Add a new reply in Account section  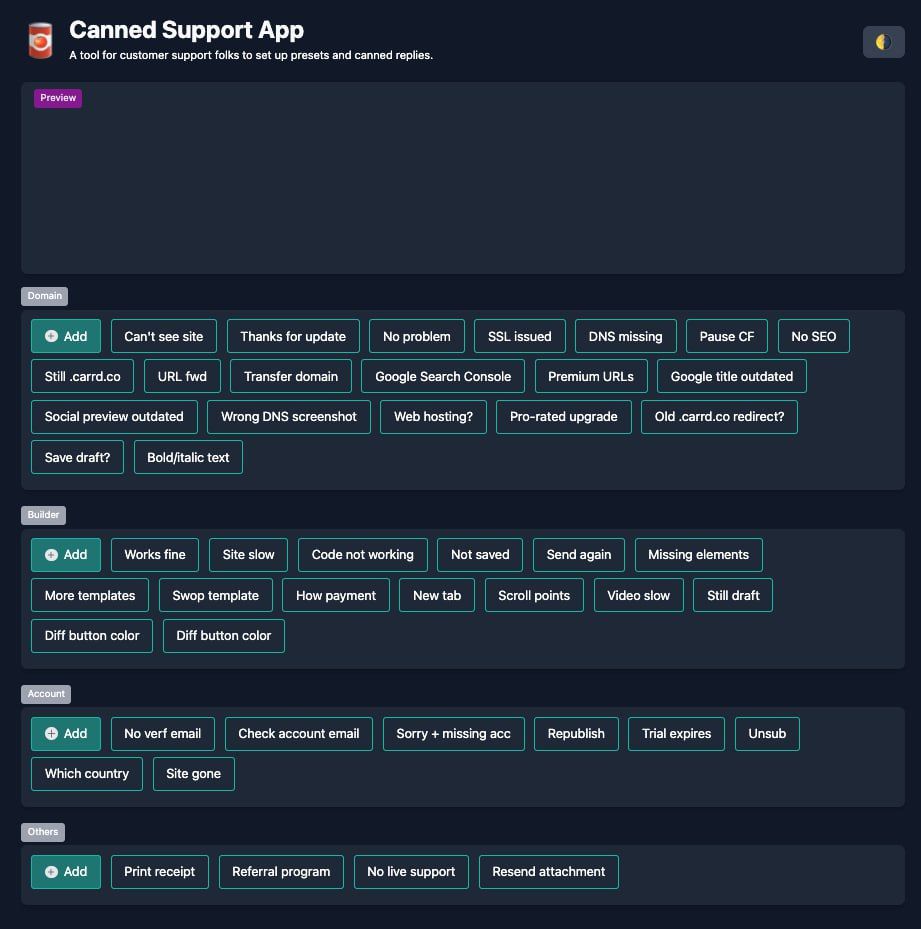point(66,733)
